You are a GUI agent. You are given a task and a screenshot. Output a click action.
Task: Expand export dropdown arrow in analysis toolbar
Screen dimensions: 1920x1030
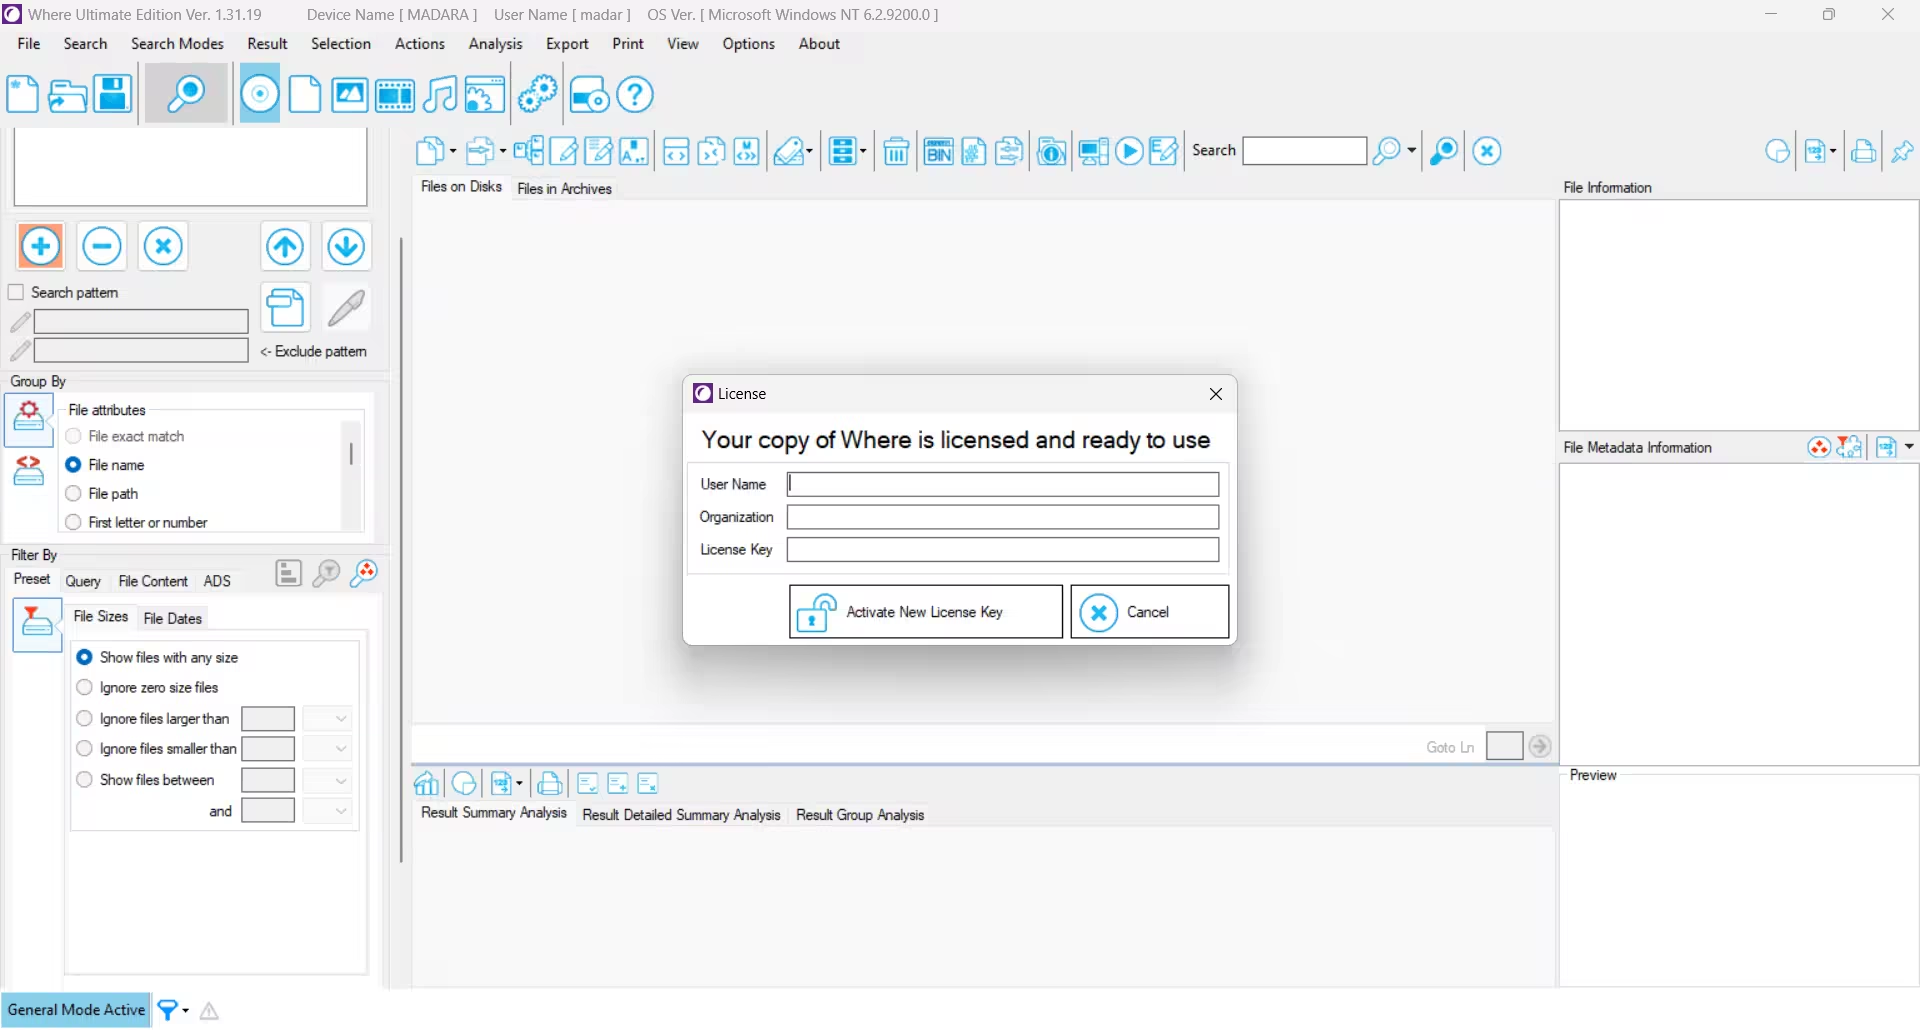[518, 783]
